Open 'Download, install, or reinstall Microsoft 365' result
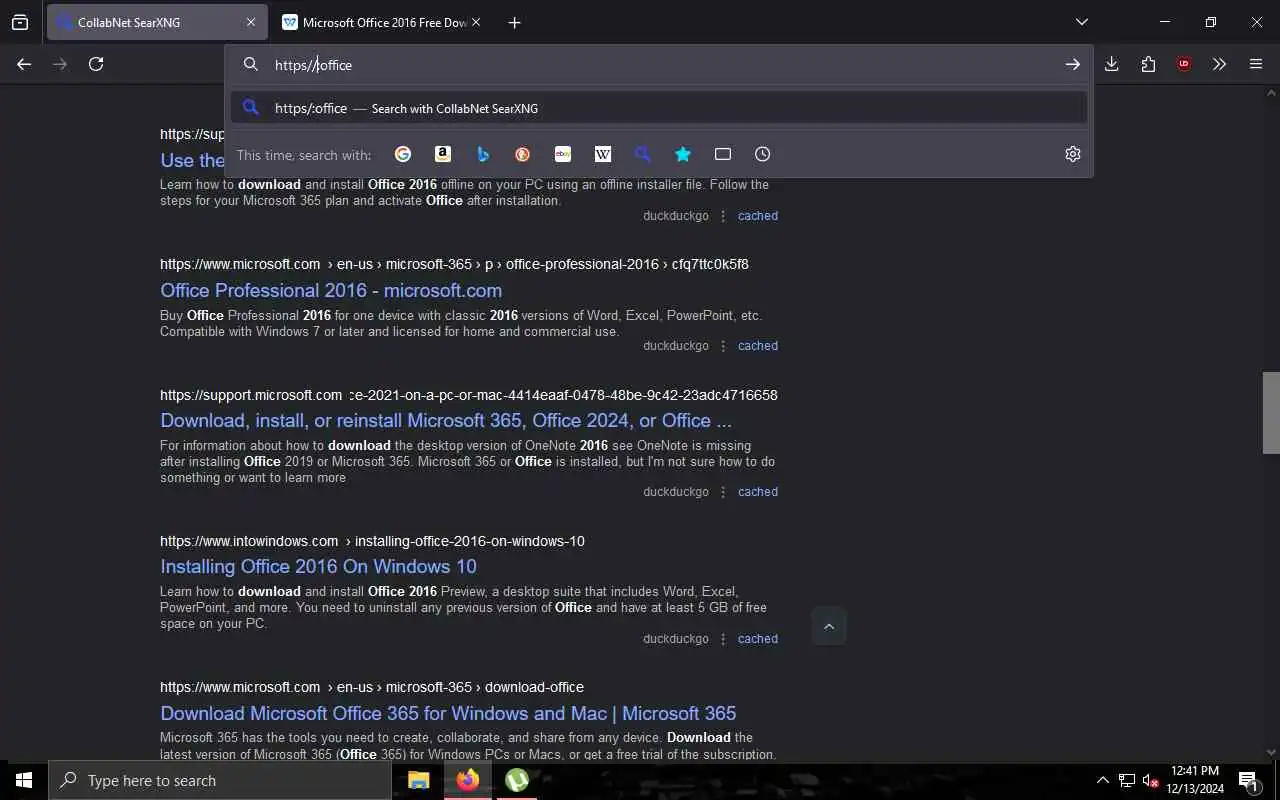 [446, 420]
